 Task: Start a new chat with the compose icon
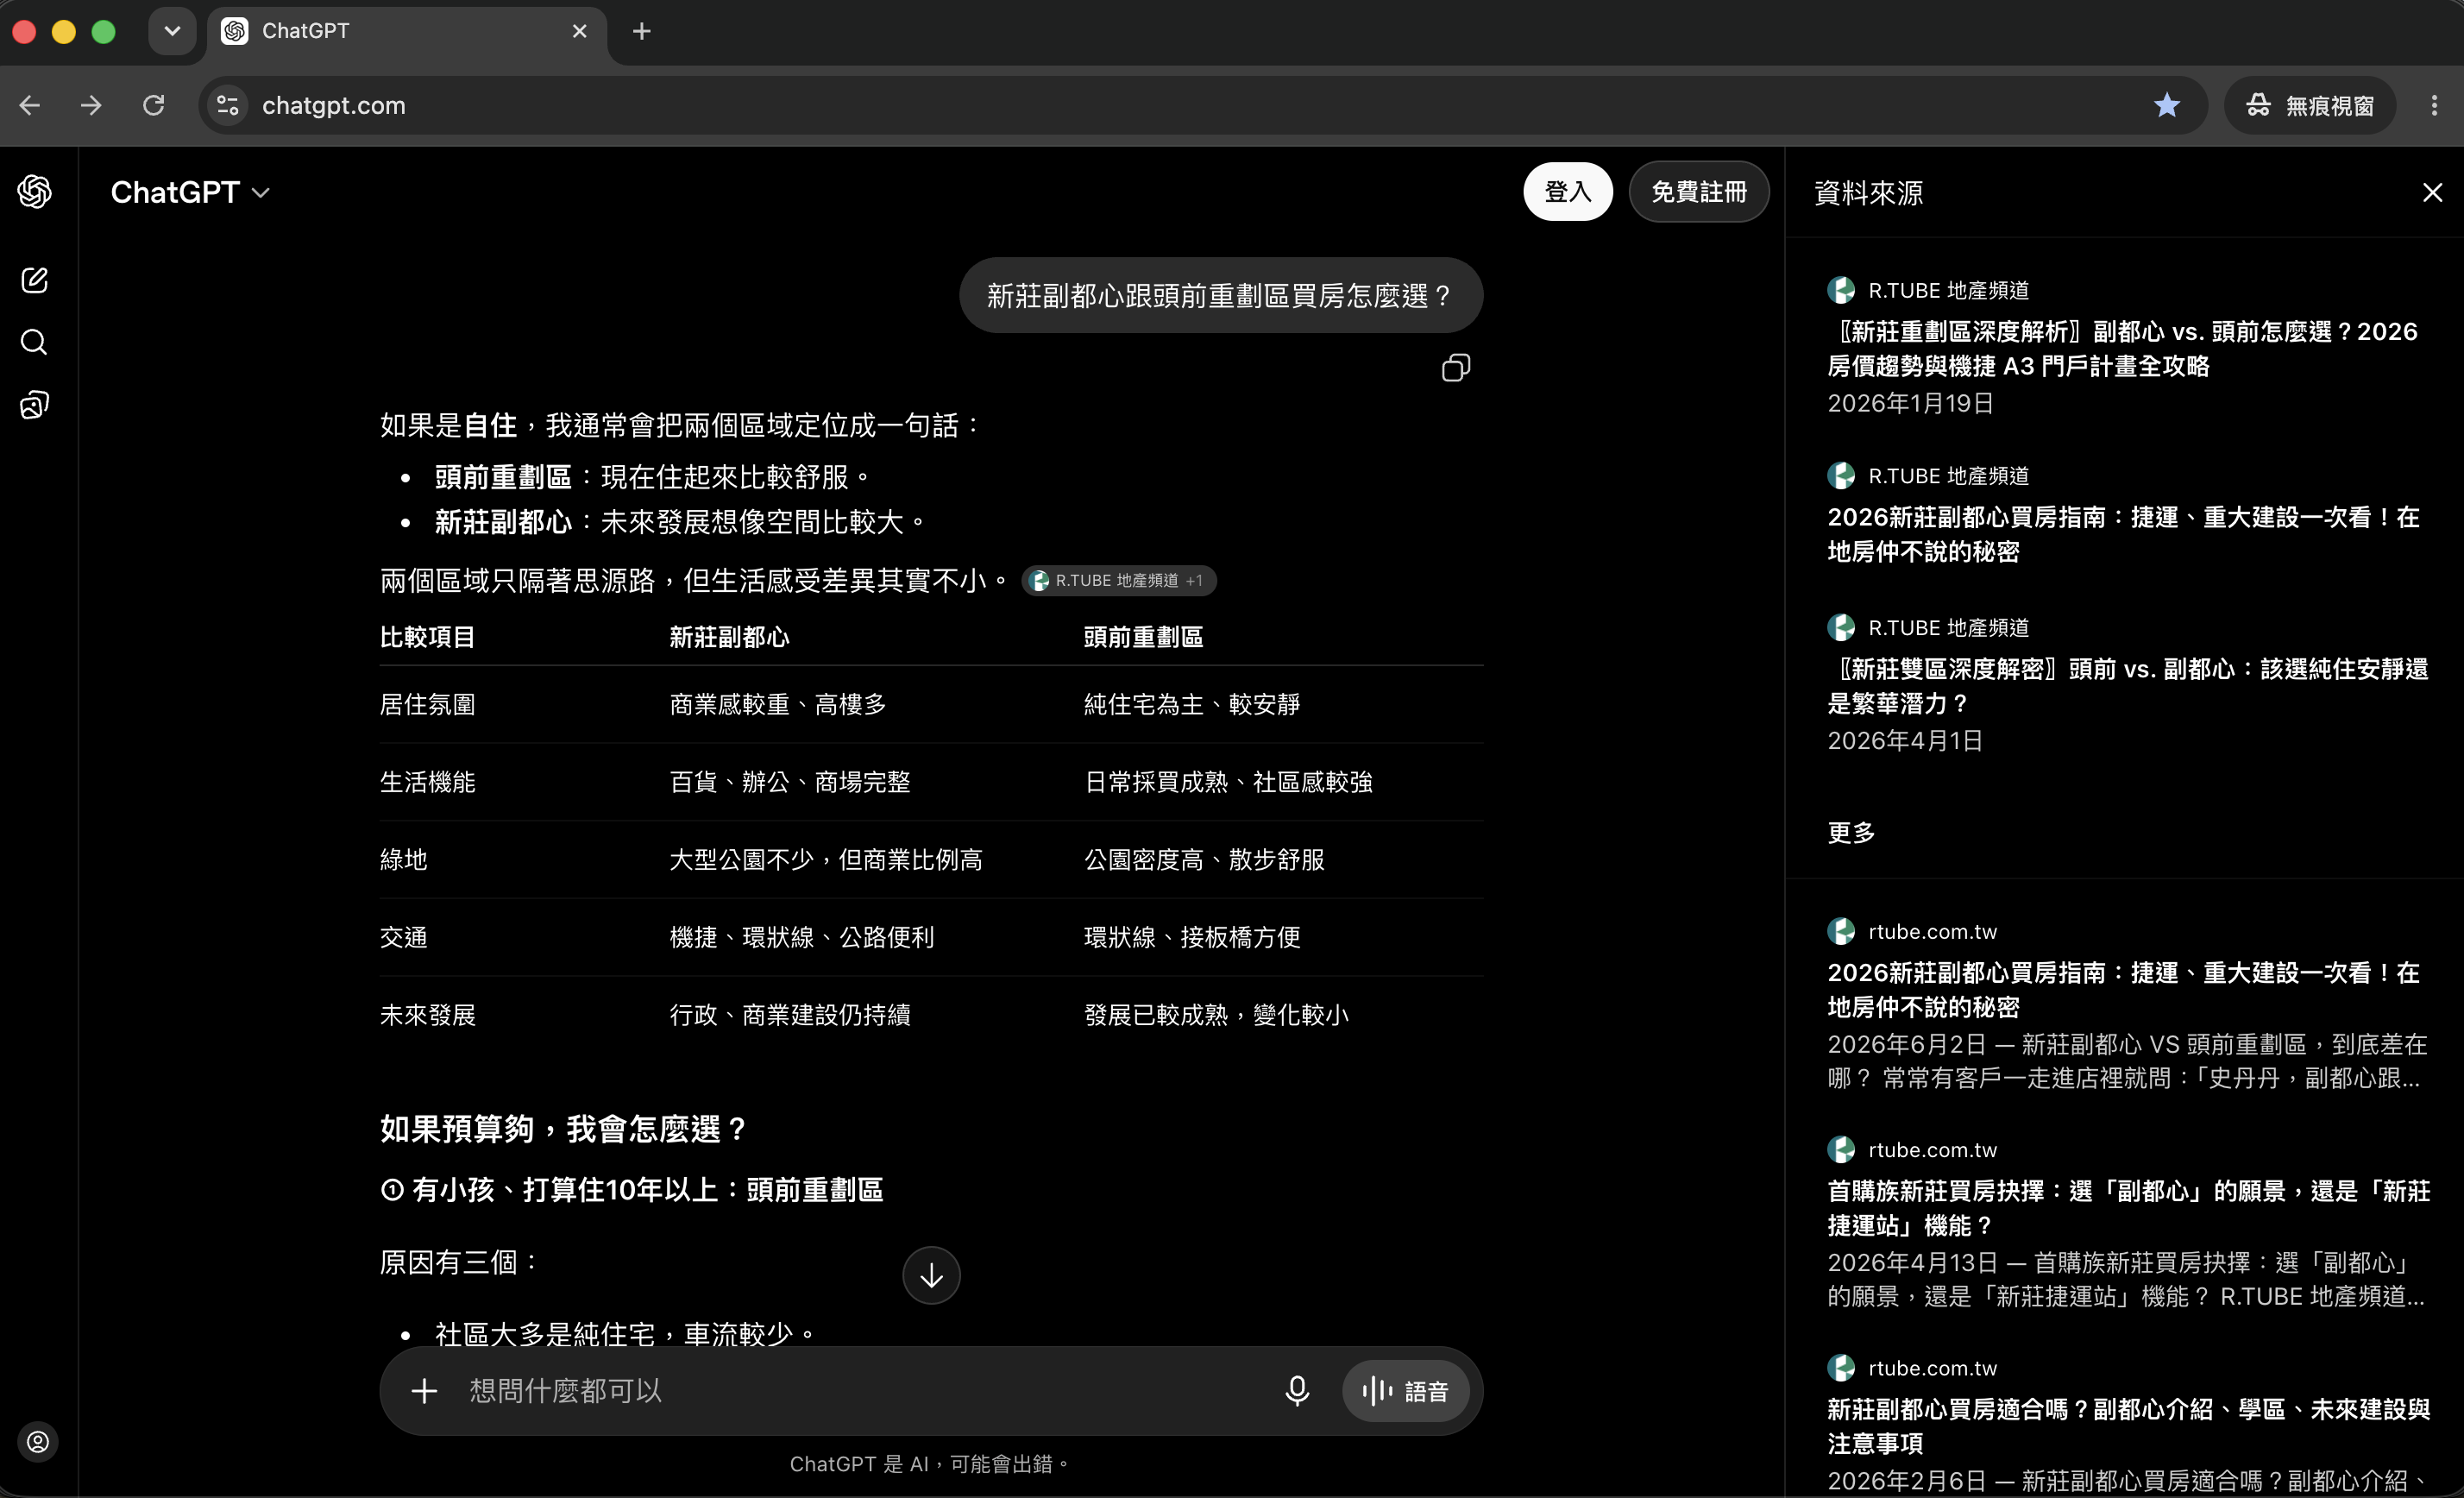(x=35, y=280)
